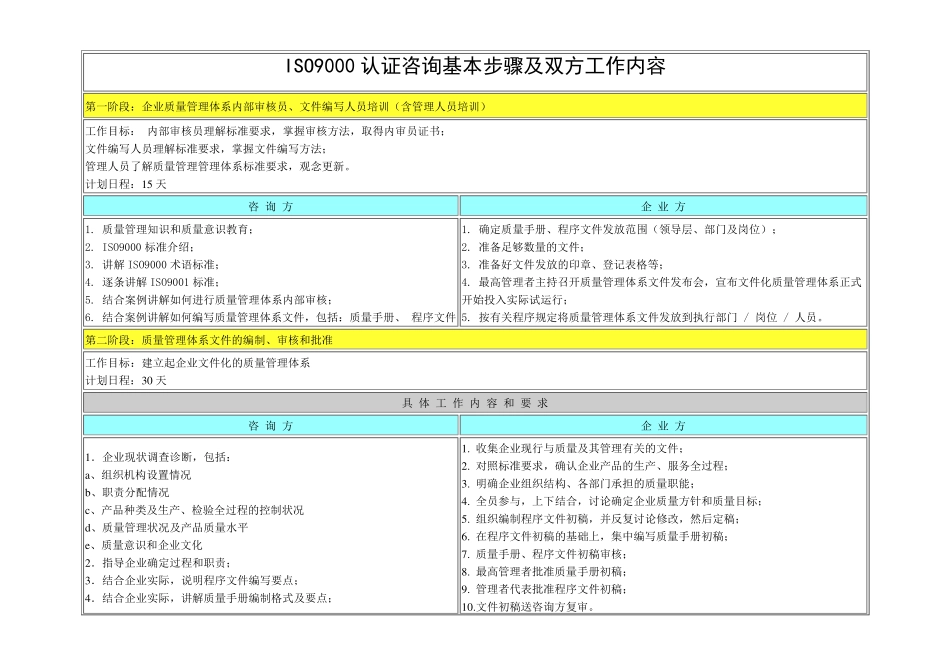Click '1. 收集企业现行与质量及其管理有关的文件'
Viewport: 950px width, 672px height.
click(x=573, y=448)
